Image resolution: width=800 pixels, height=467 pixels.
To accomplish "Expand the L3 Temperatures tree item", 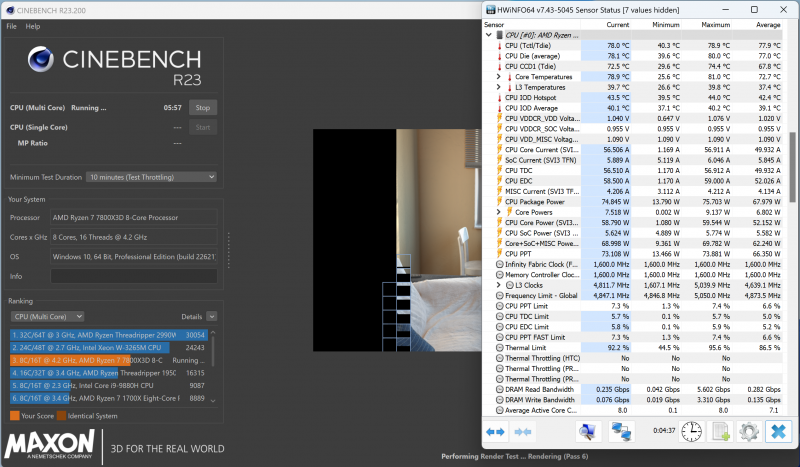I will pyautogui.click(x=499, y=87).
